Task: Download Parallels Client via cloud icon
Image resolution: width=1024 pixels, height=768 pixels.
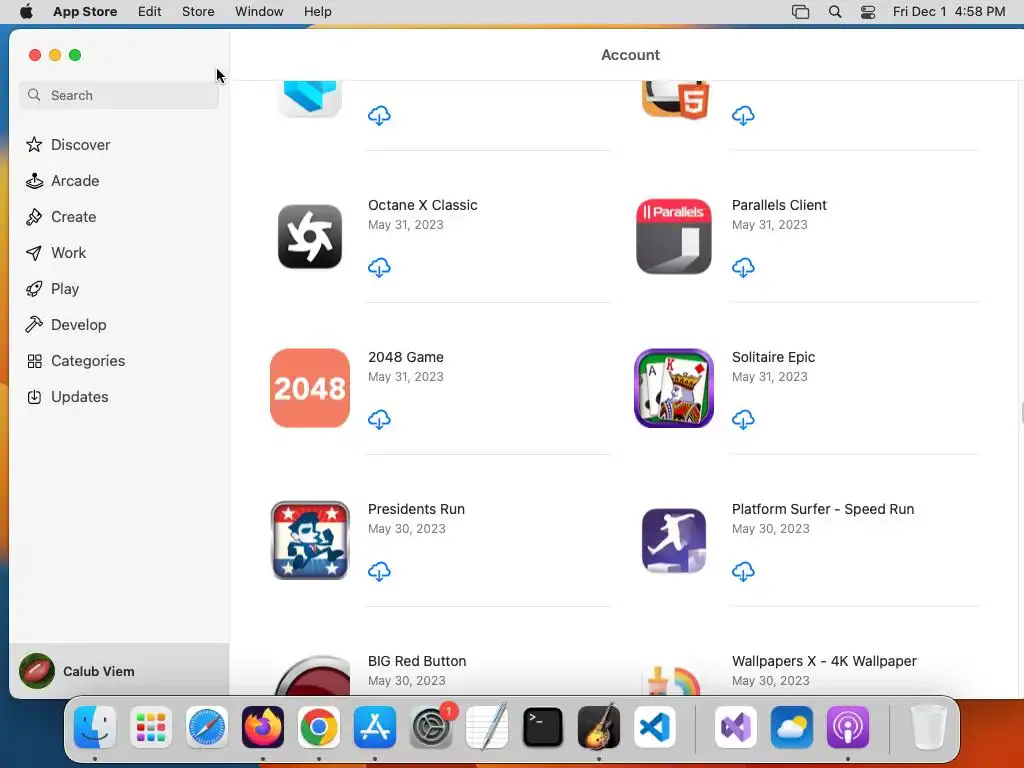Action: click(x=743, y=268)
